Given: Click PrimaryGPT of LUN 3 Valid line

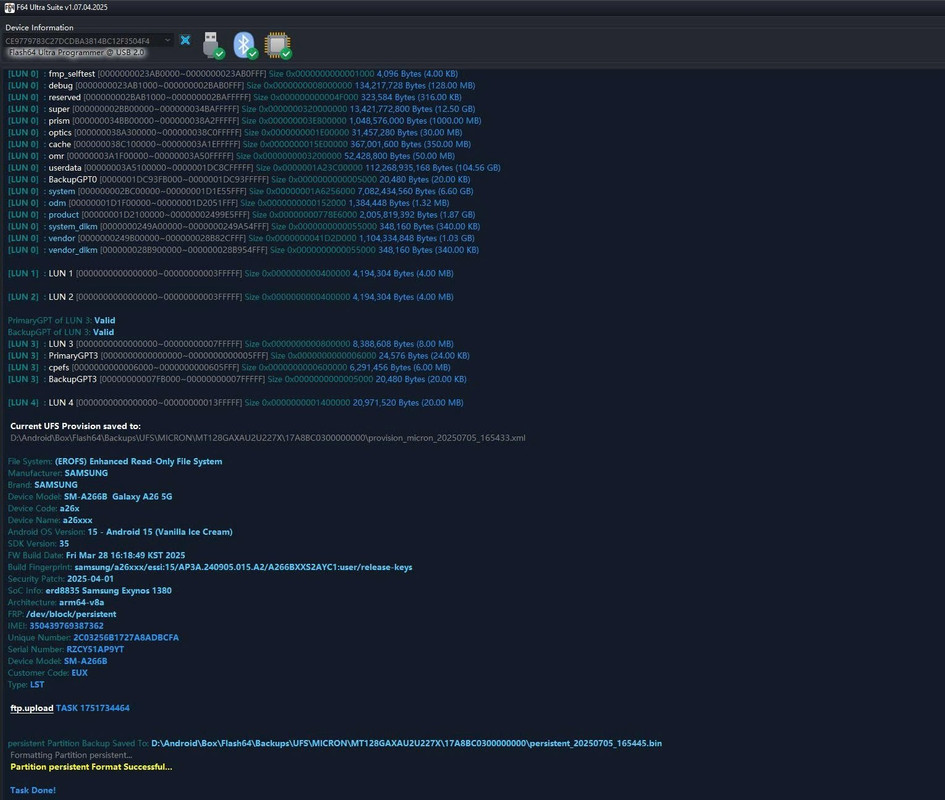Looking at the screenshot, I should pos(61,320).
